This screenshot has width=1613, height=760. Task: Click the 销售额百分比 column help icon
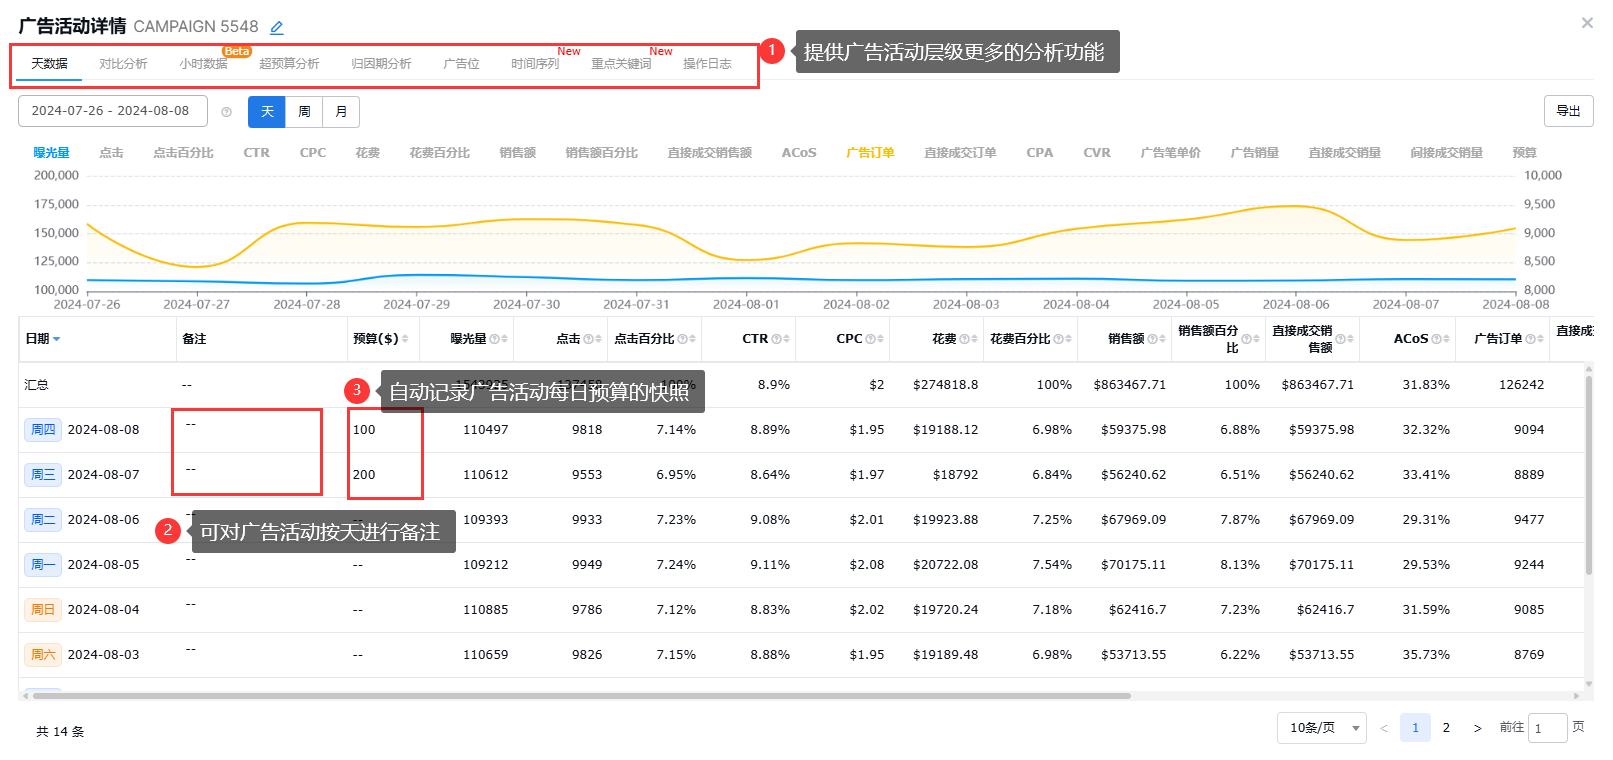click(1246, 339)
